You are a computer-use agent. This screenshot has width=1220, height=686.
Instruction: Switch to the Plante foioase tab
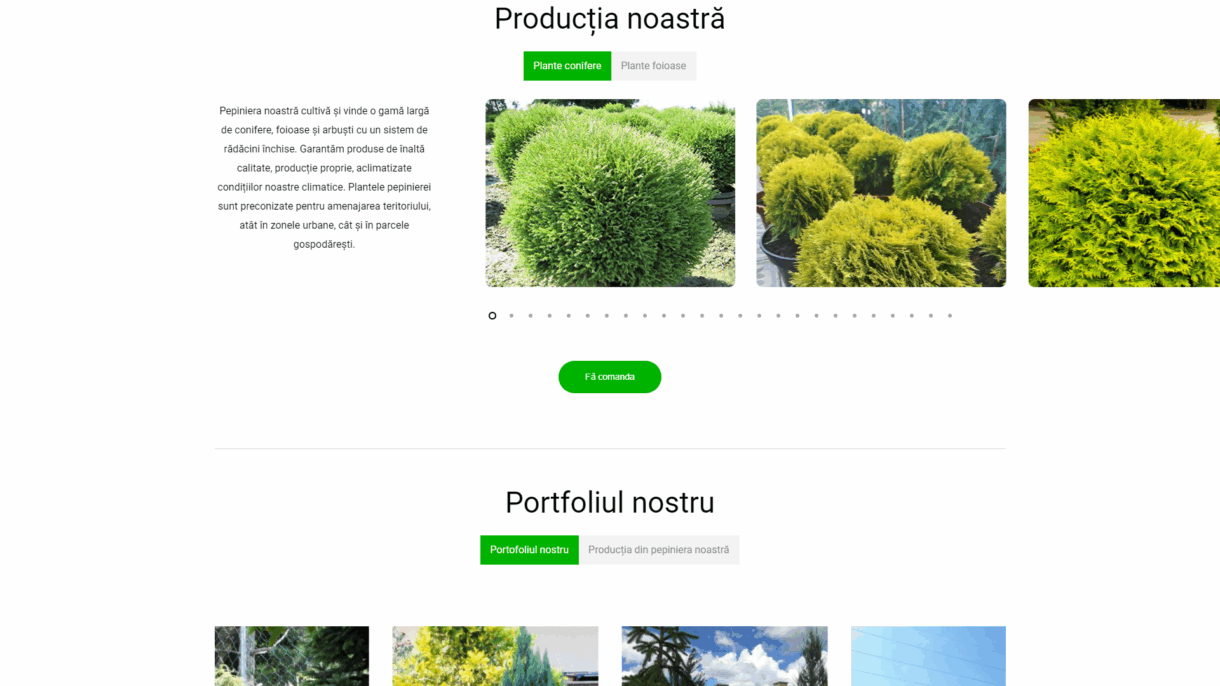pos(654,66)
